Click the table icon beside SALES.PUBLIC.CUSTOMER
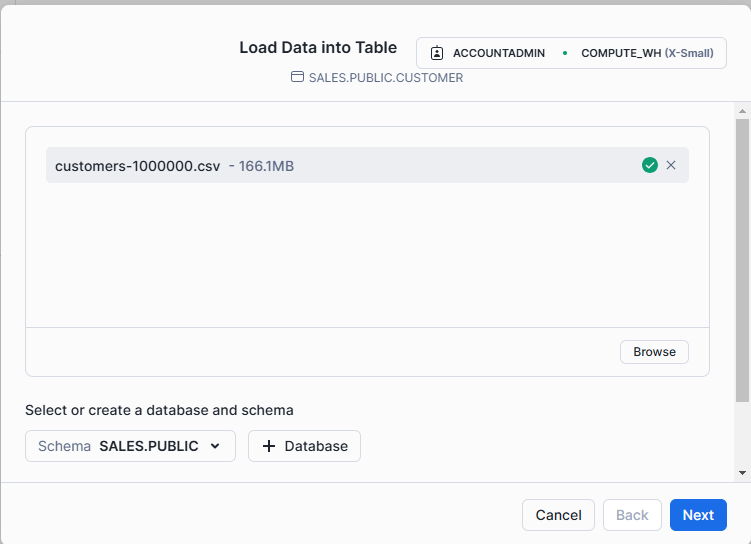This screenshot has width=751, height=544. click(297, 77)
